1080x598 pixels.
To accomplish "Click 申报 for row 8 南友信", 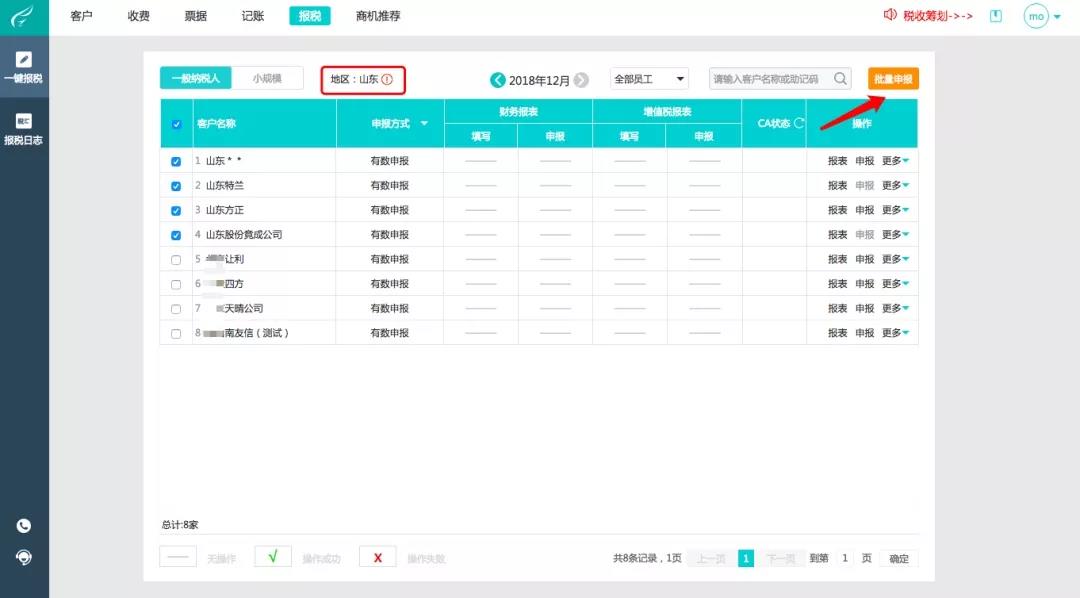I will pos(864,333).
